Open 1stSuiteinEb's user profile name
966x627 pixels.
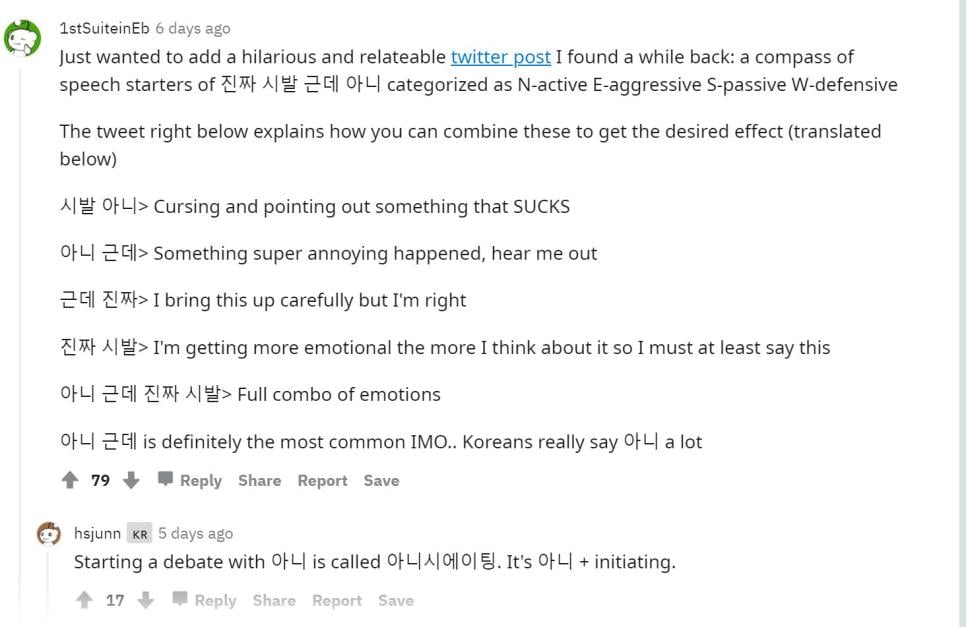click(104, 28)
